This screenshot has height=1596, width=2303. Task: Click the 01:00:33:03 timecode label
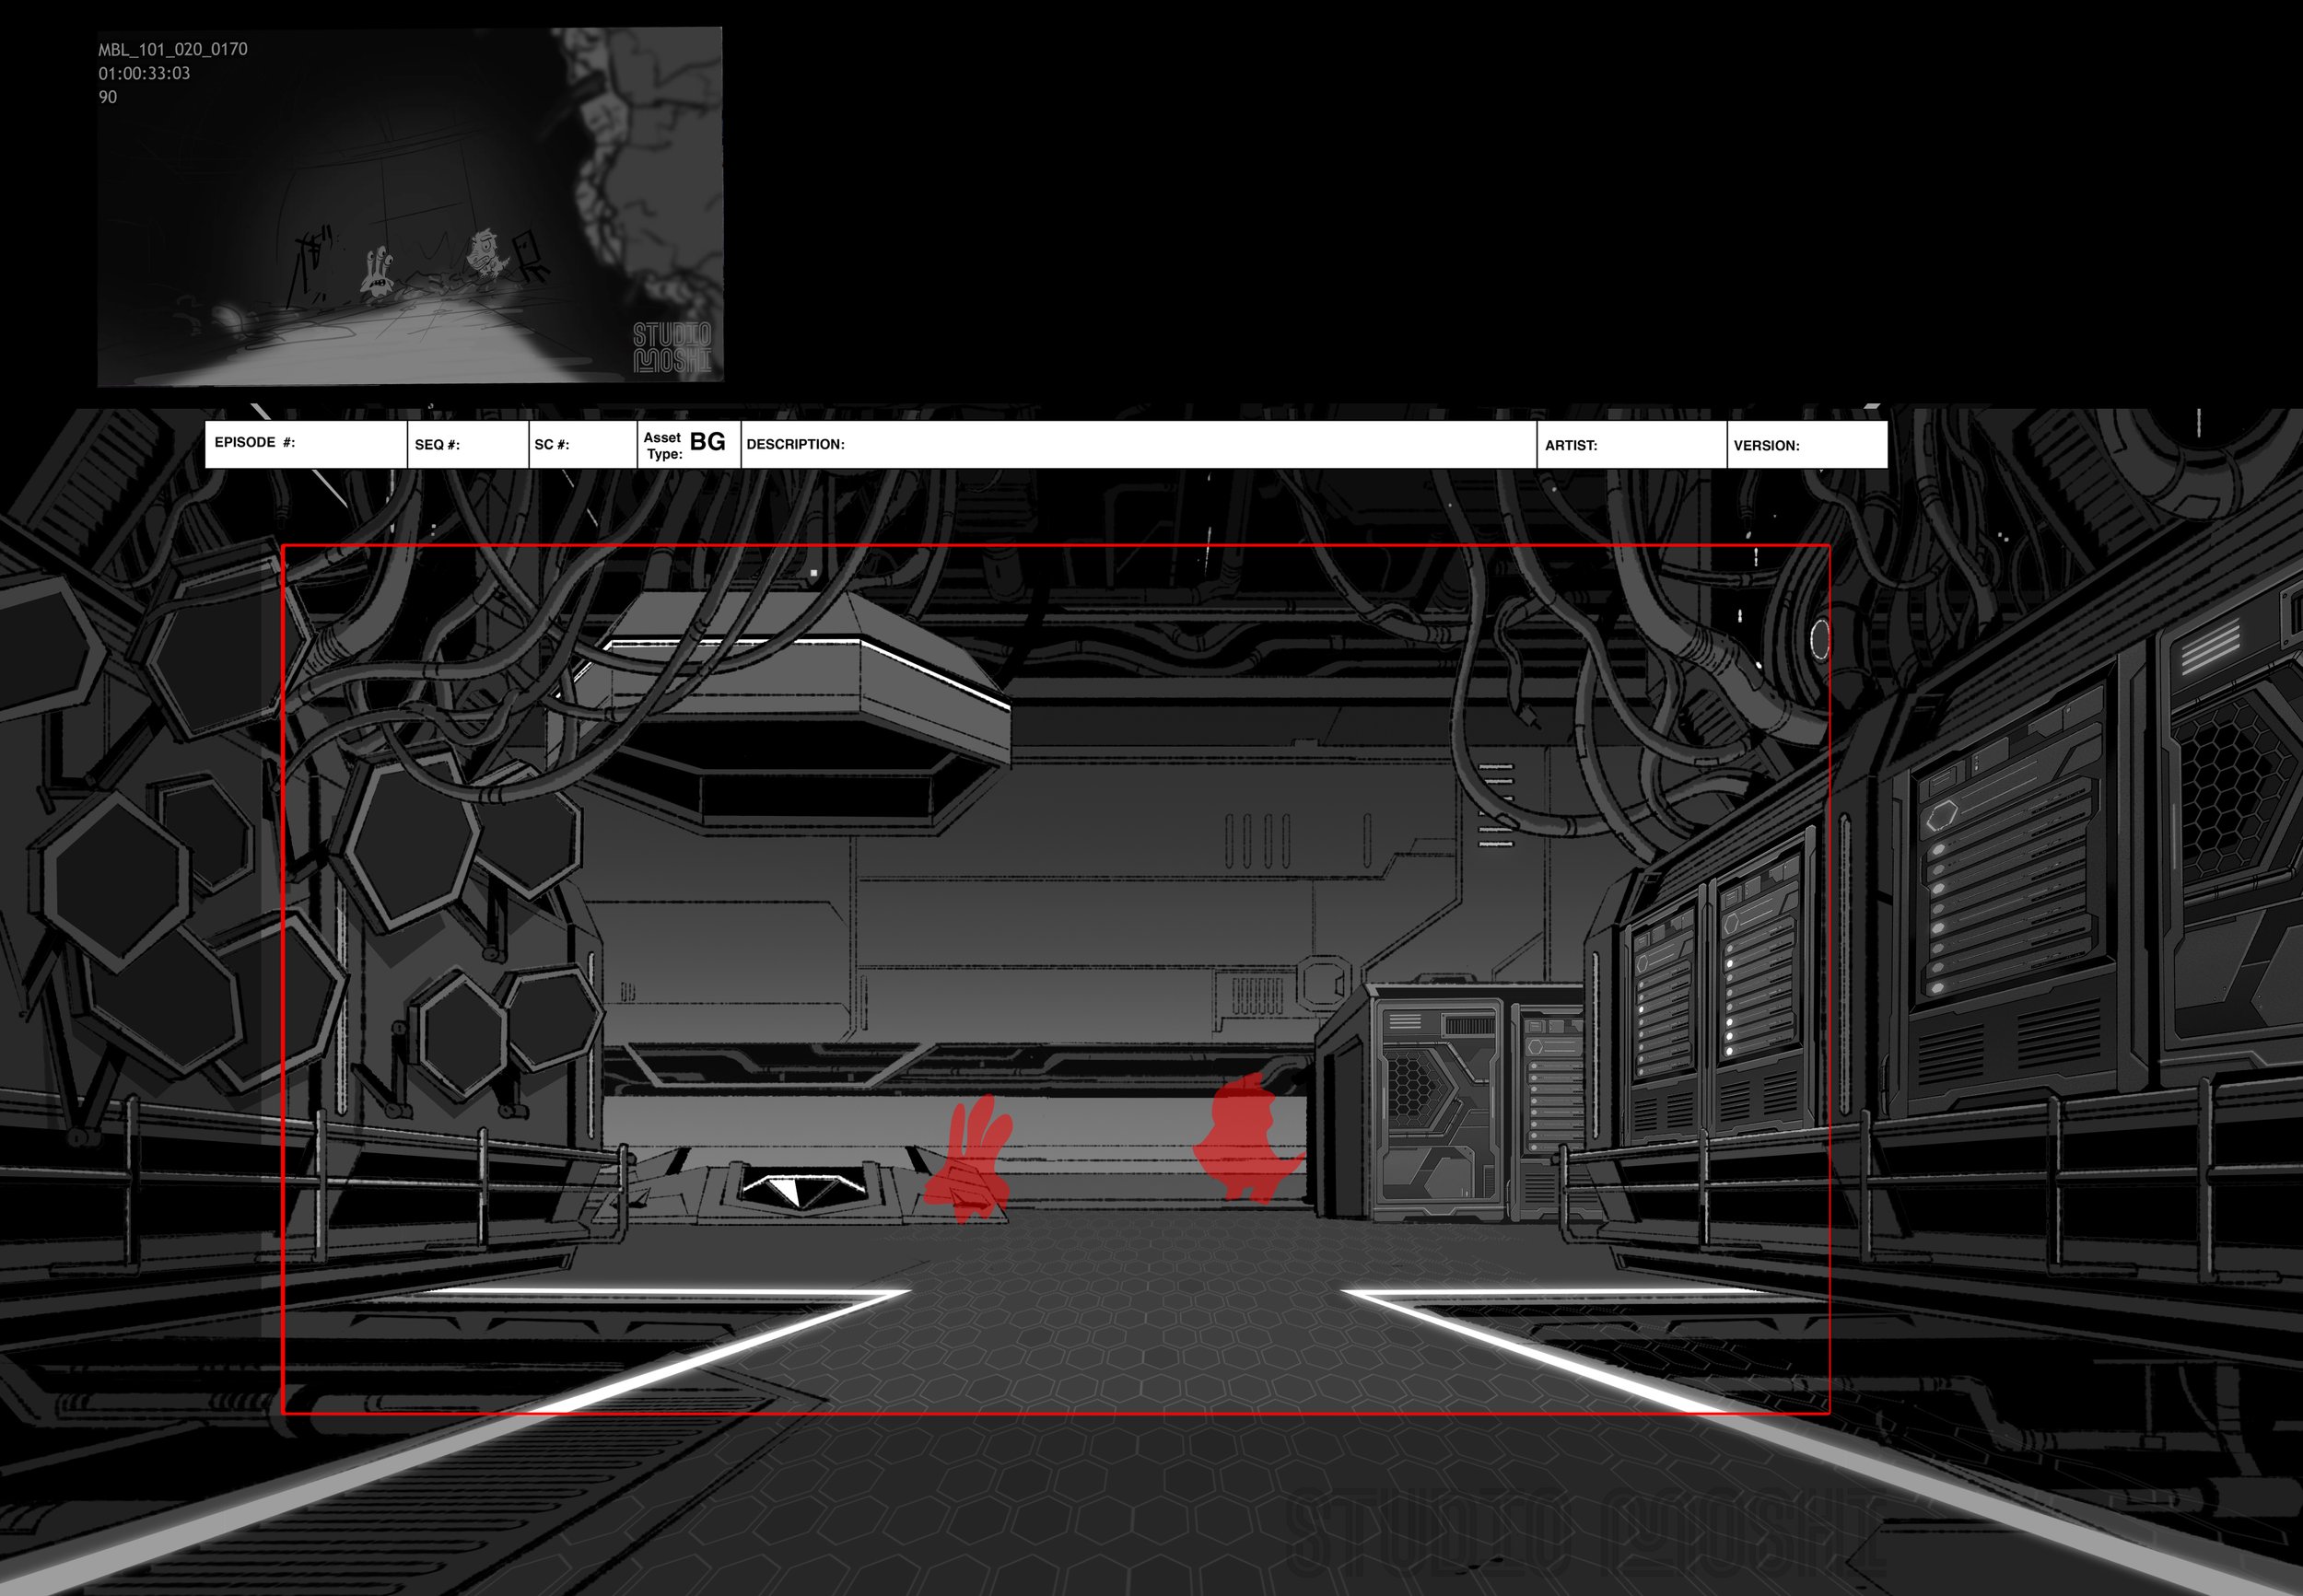coord(144,73)
